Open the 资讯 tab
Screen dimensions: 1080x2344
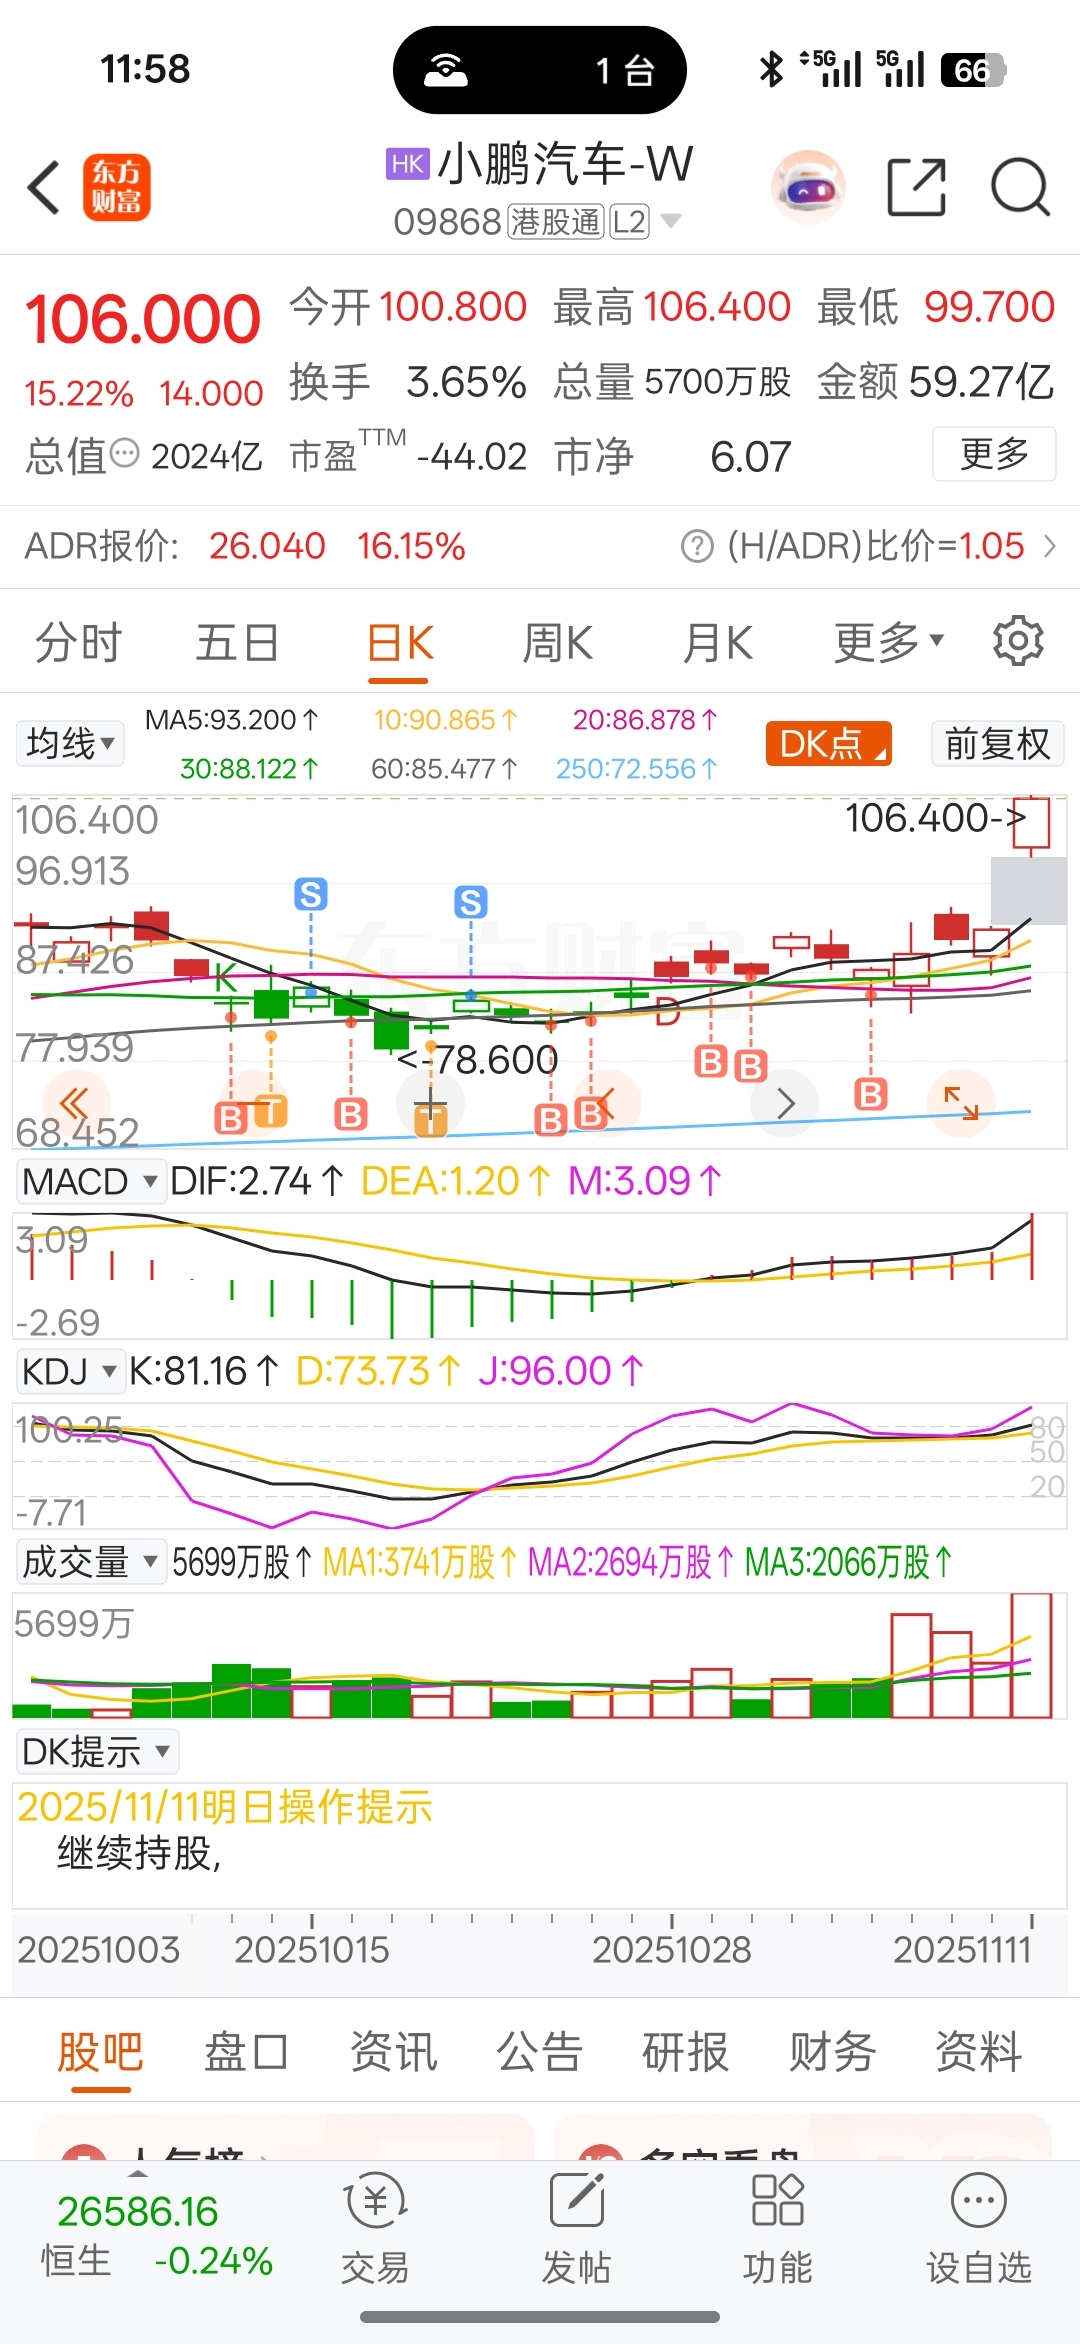(x=393, y=2053)
